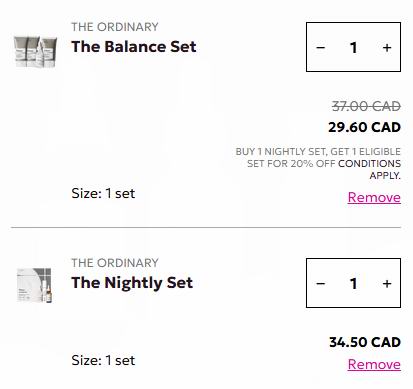Viewport: 413px width, 389px height.
Task: Select the 34.50 CAD price
Action: click(x=365, y=342)
